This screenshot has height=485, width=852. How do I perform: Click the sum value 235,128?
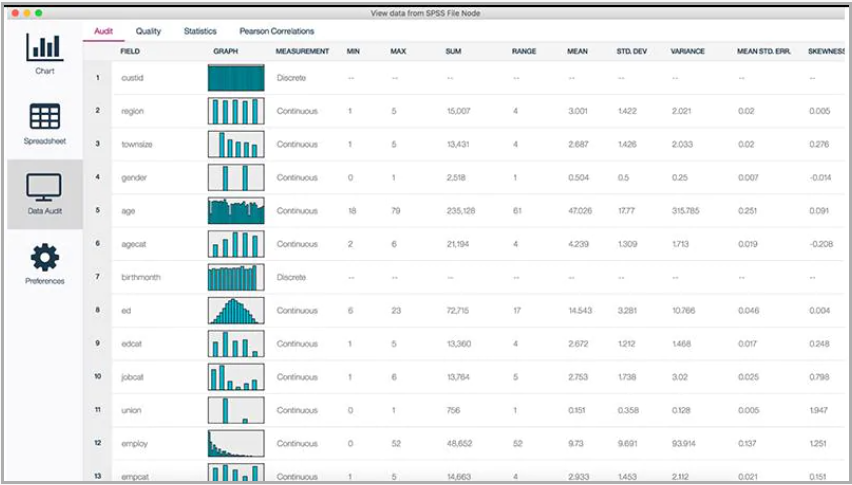pos(461,211)
